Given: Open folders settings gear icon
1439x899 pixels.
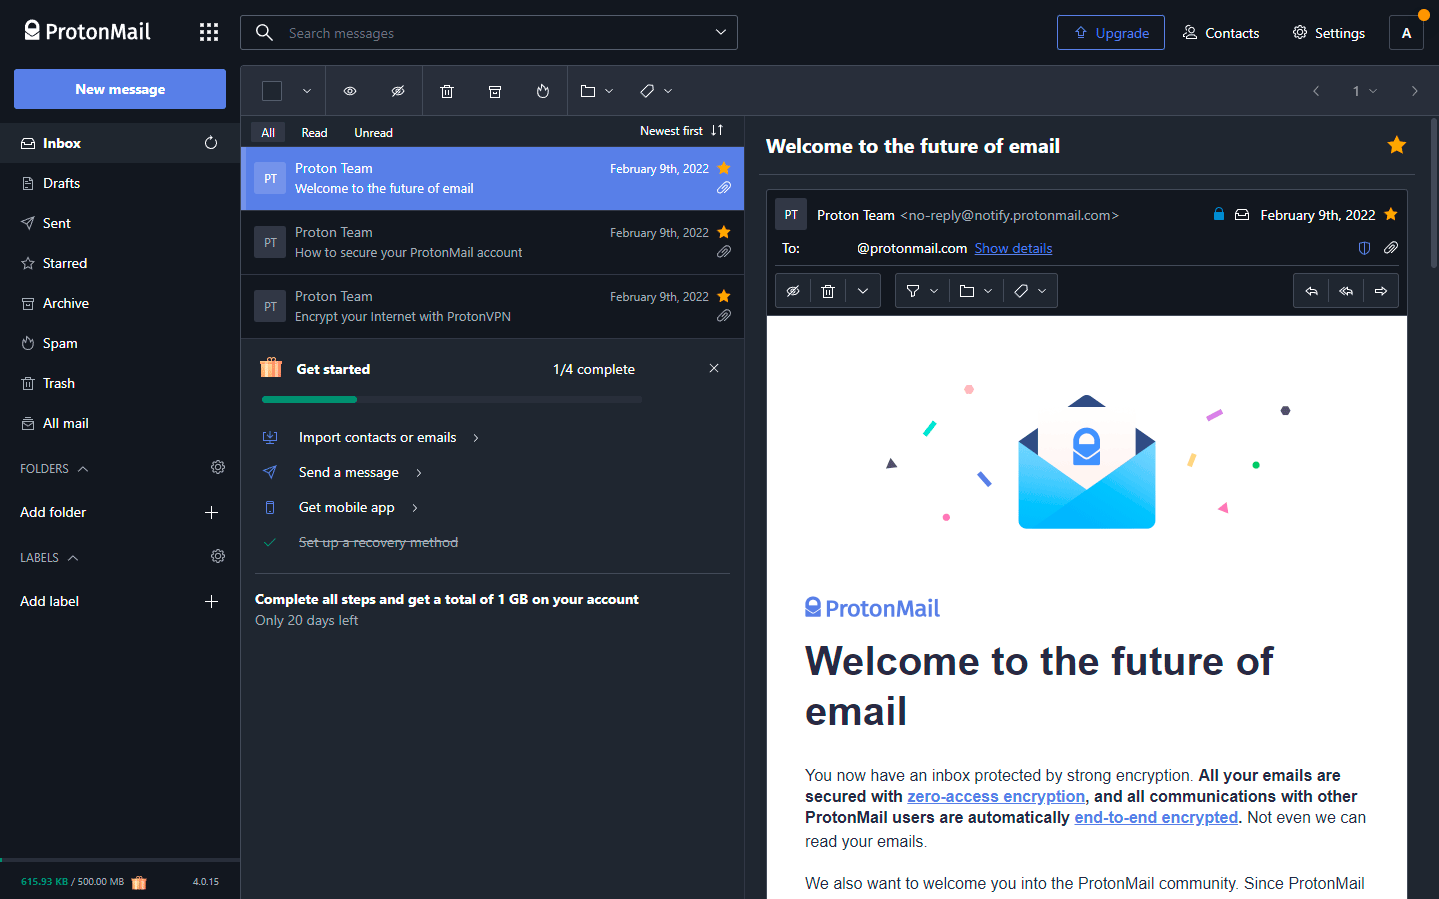Looking at the screenshot, I should point(218,468).
